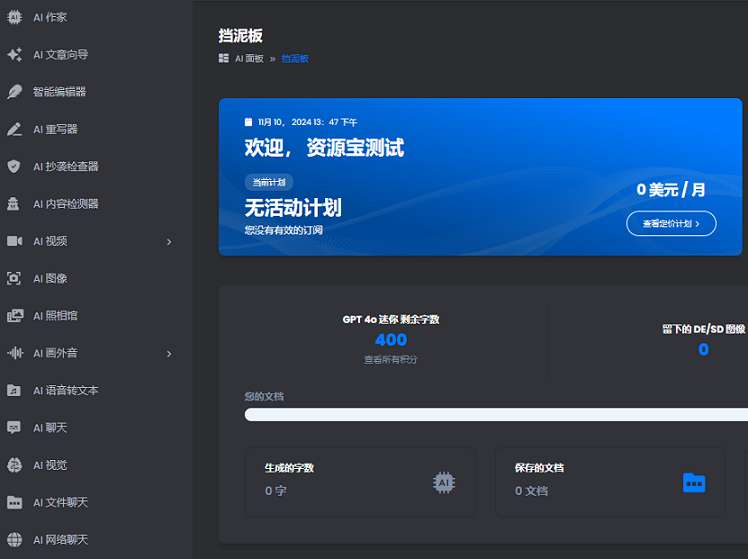This screenshot has width=748, height=559.
Task: Click the 您的文档 progress bar
Action: [x=496, y=414]
